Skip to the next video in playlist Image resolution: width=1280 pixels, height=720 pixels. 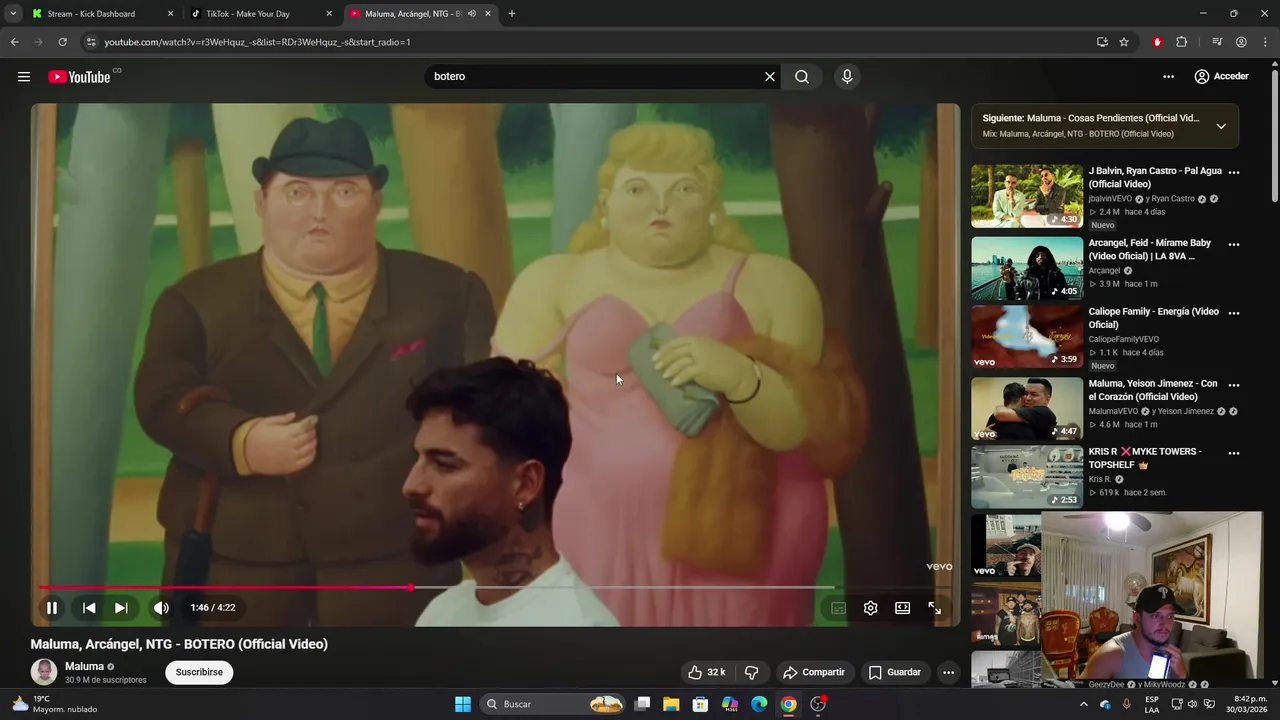121,608
